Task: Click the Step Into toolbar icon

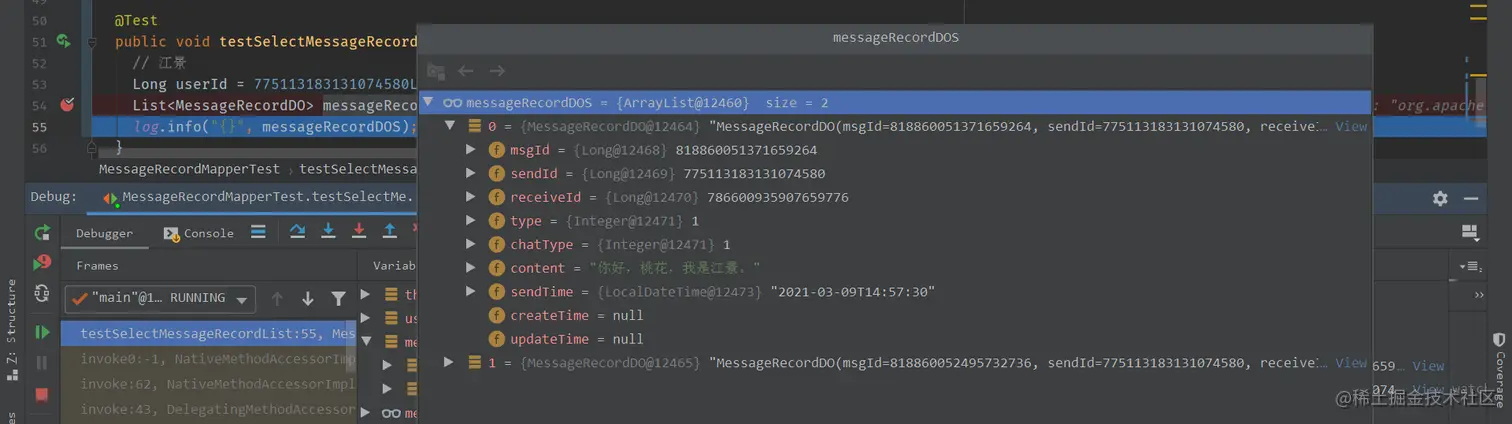Action: tap(328, 232)
